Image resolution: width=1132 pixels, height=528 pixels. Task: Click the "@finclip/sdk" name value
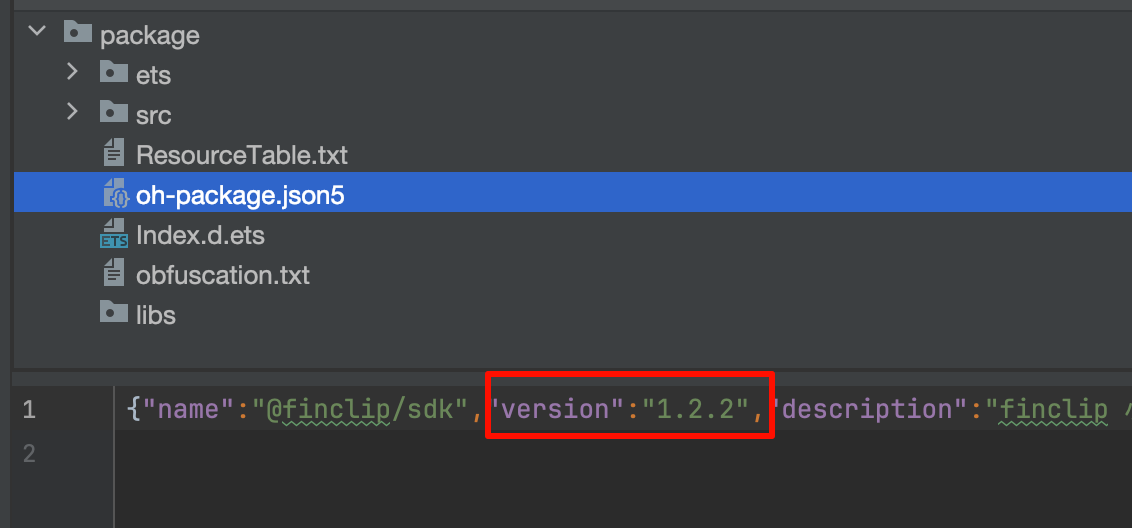coord(361,409)
